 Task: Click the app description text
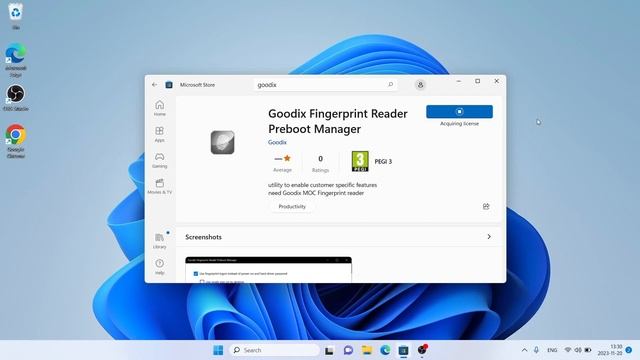[x=322, y=189]
